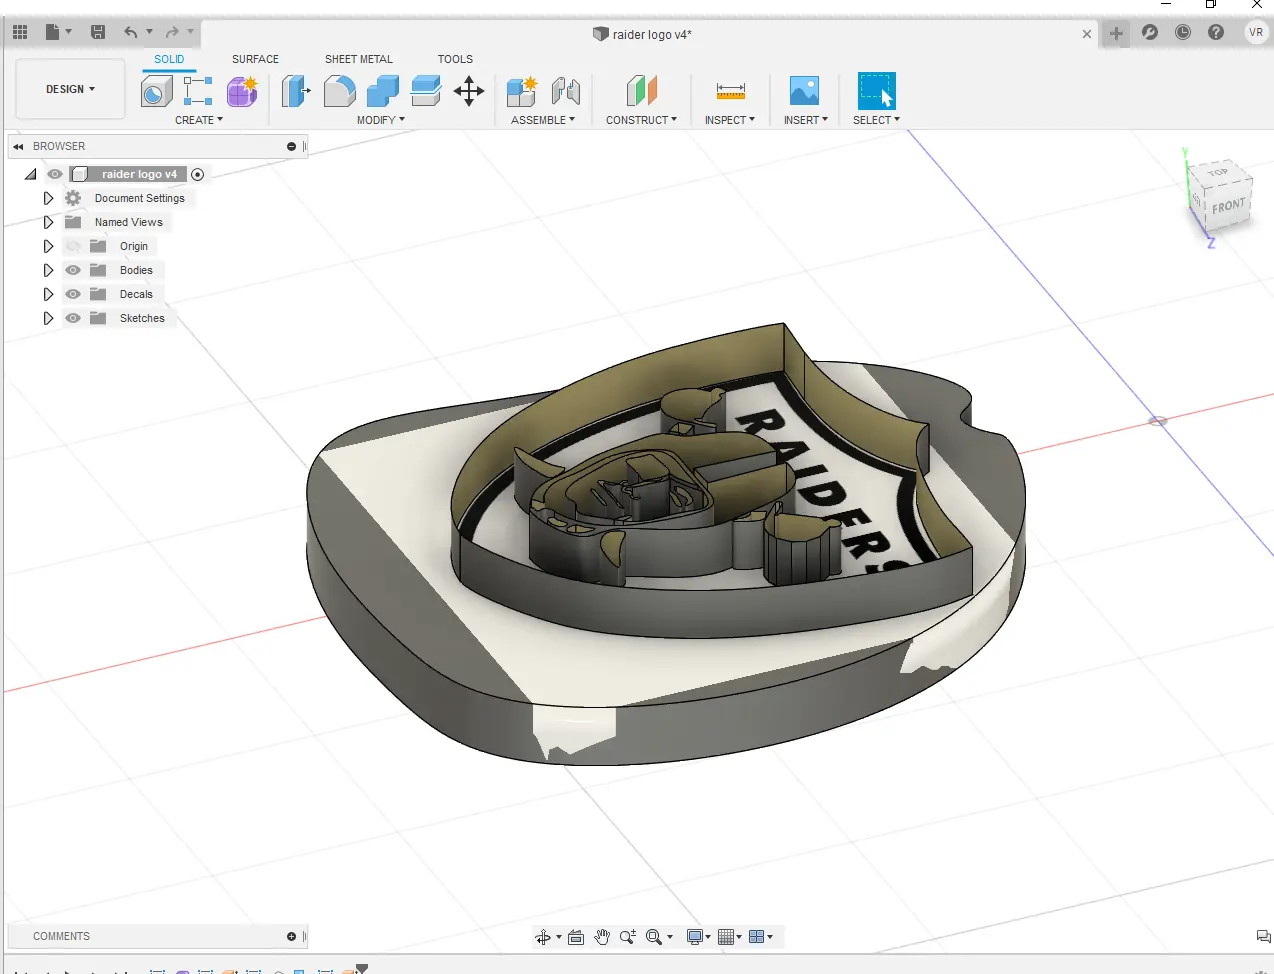The height and width of the screenshot is (974, 1274).
Task: Expand the Document Settings node
Action: [x=48, y=198]
